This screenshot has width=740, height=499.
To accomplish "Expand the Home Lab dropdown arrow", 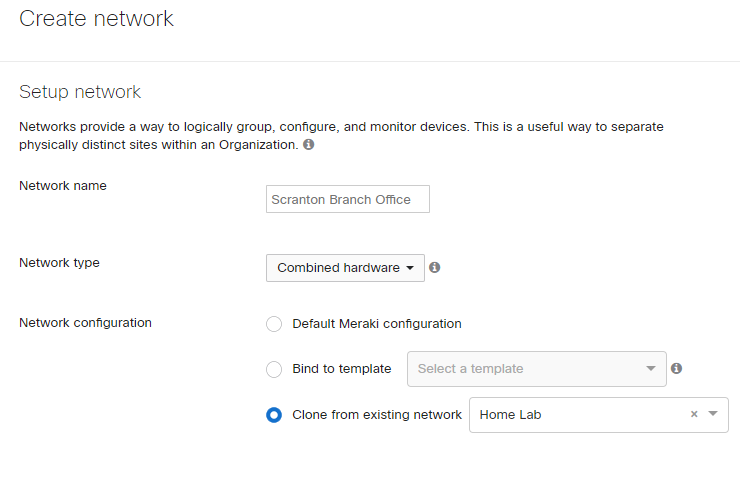I will pyautogui.click(x=713, y=414).
